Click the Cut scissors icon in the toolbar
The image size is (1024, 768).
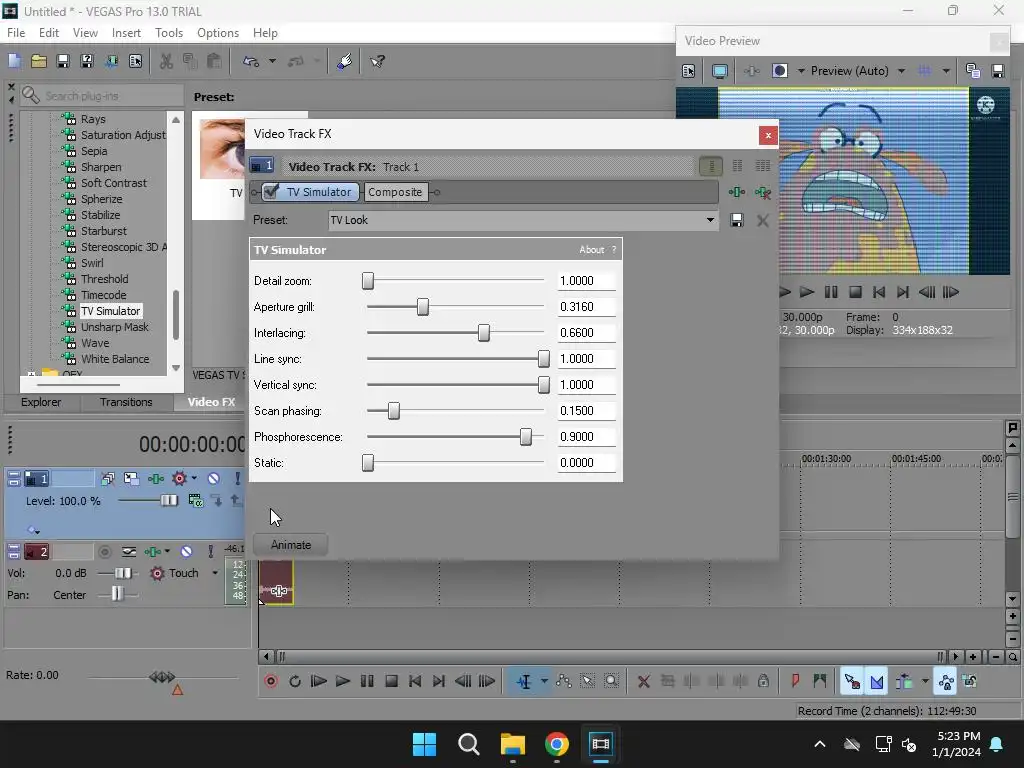pyautogui.click(x=167, y=61)
